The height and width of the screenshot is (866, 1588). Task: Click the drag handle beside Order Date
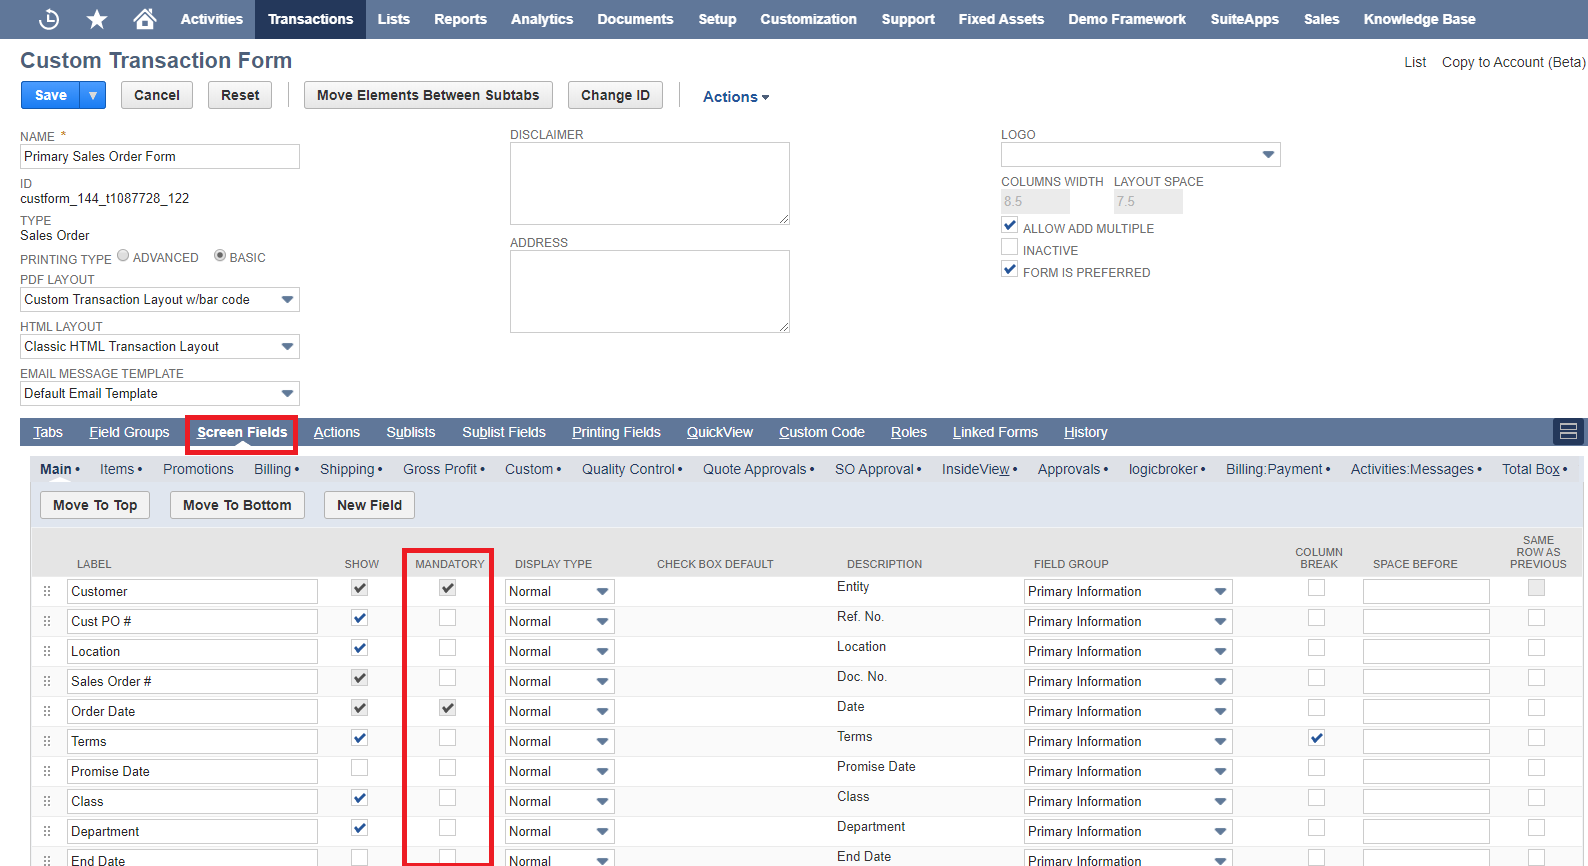(47, 711)
